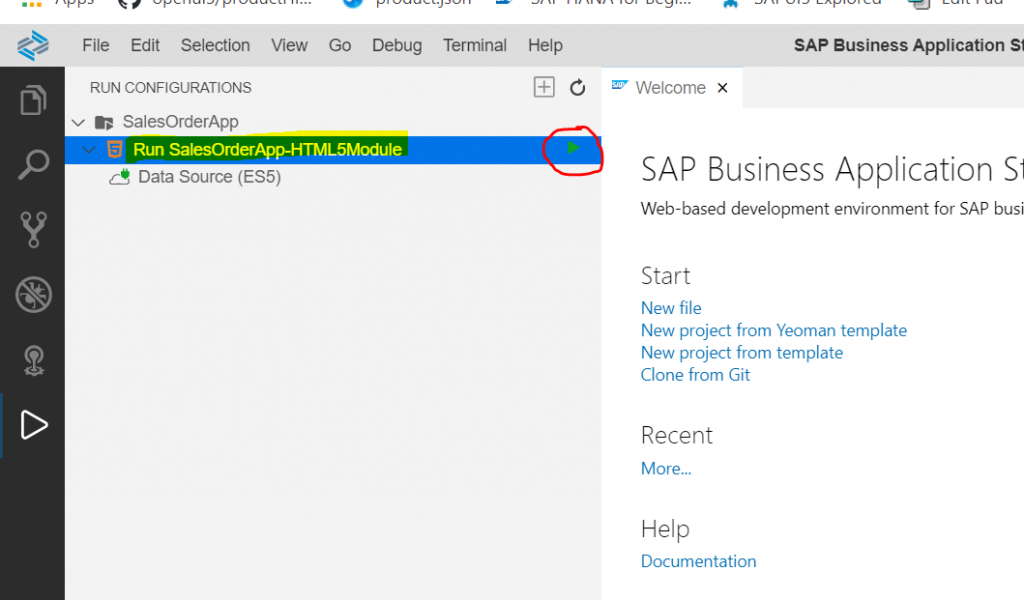The height and width of the screenshot is (600, 1024).
Task: Click the New file link
Action: pos(671,308)
